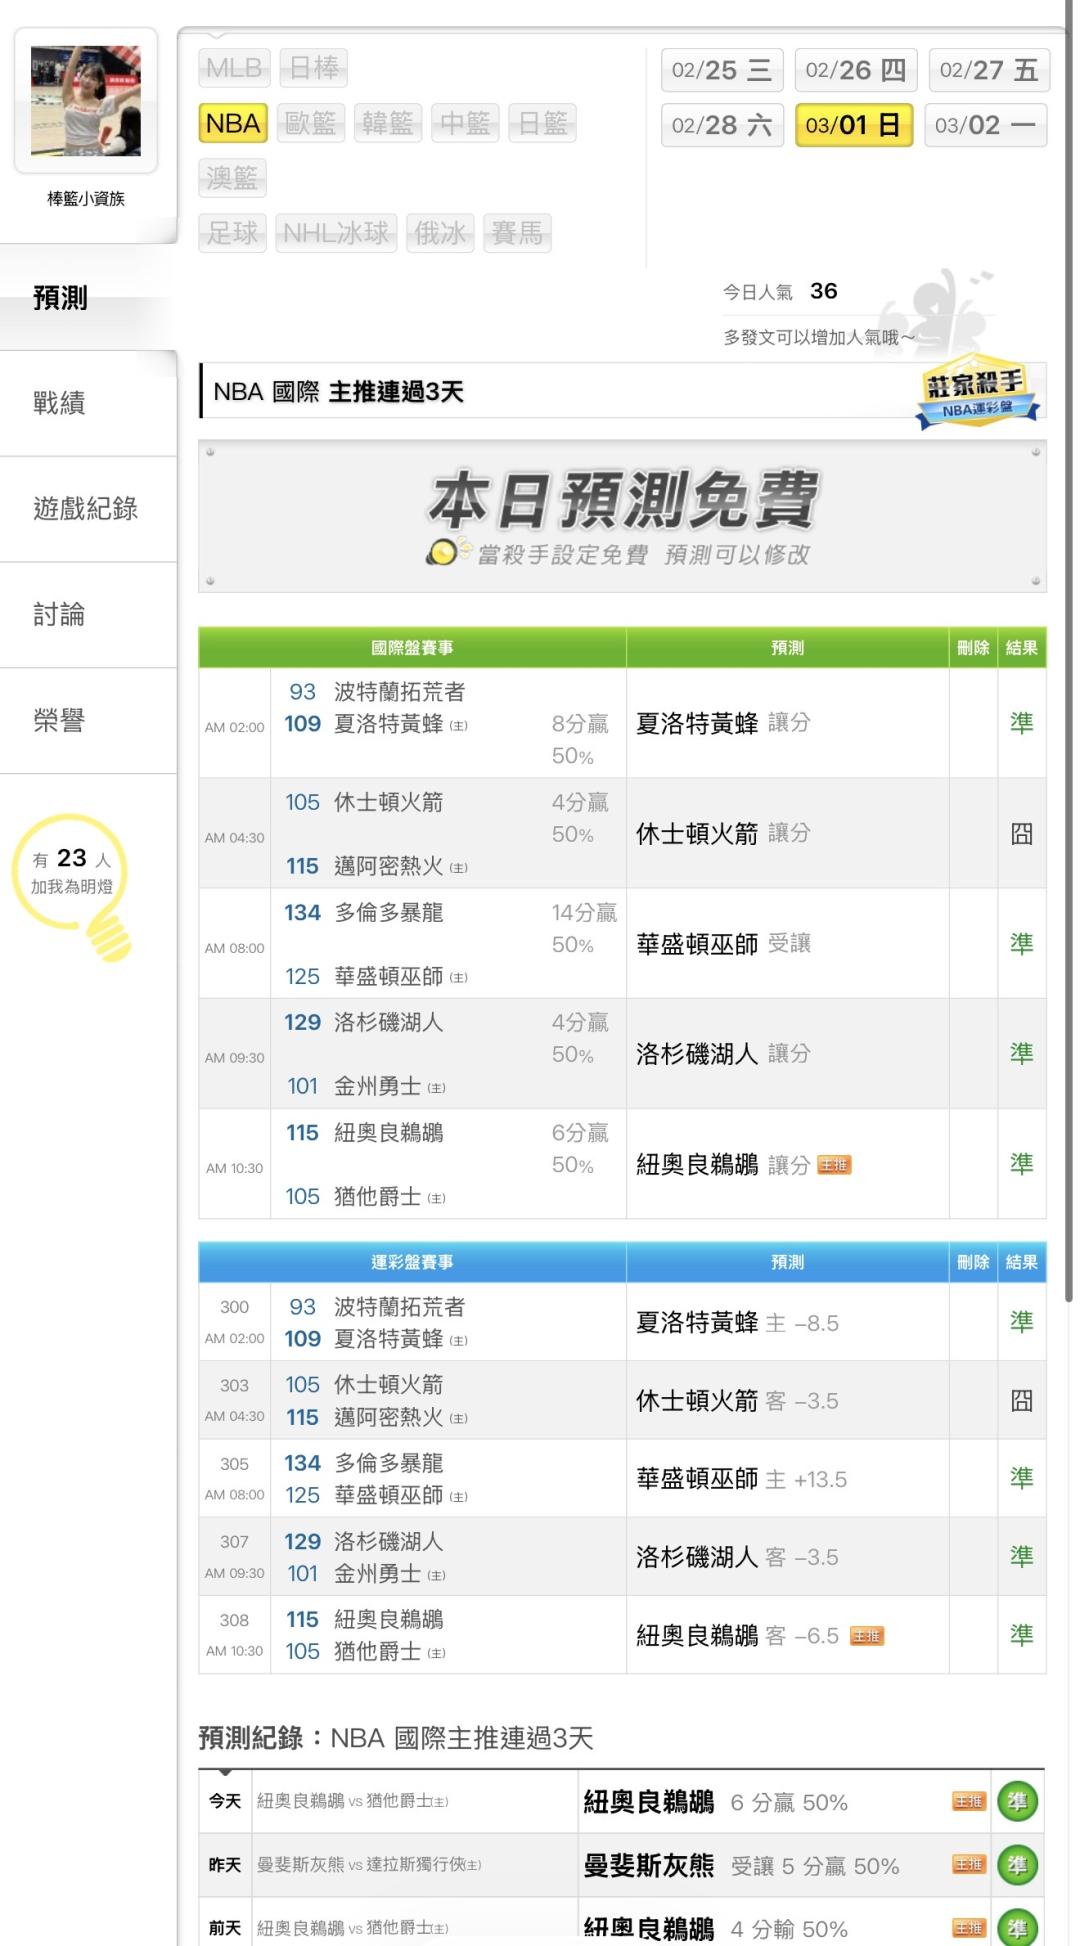Select the 足球 tab
Image resolution: width=1080 pixels, height=1946 pixels.
[232, 233]
